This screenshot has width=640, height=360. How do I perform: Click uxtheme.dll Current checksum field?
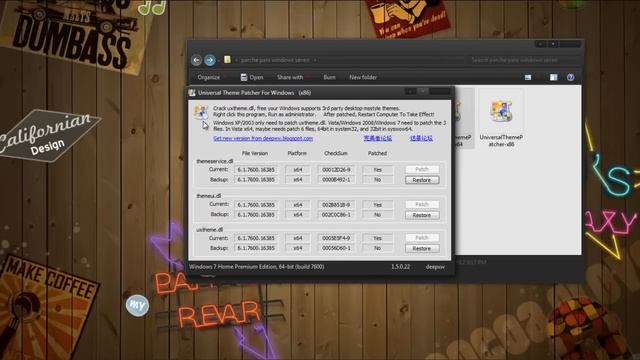coord(336,238)
